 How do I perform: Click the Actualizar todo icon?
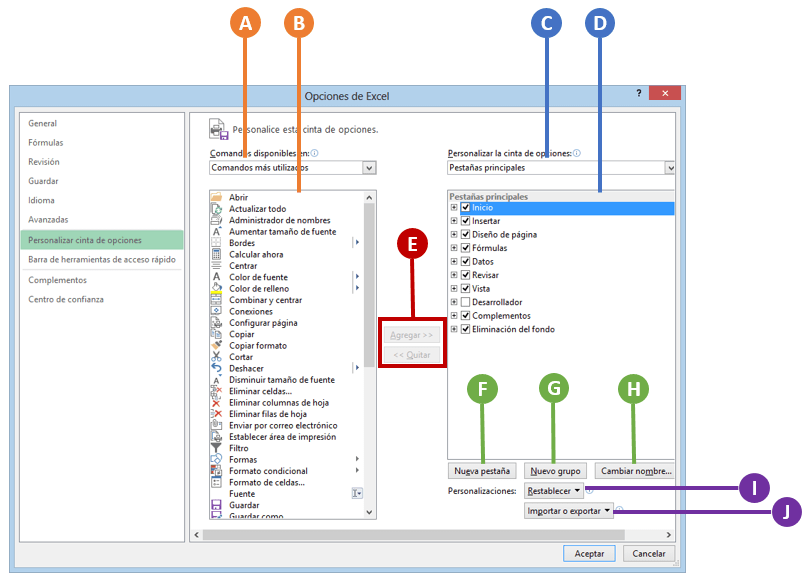coord(216,209)
